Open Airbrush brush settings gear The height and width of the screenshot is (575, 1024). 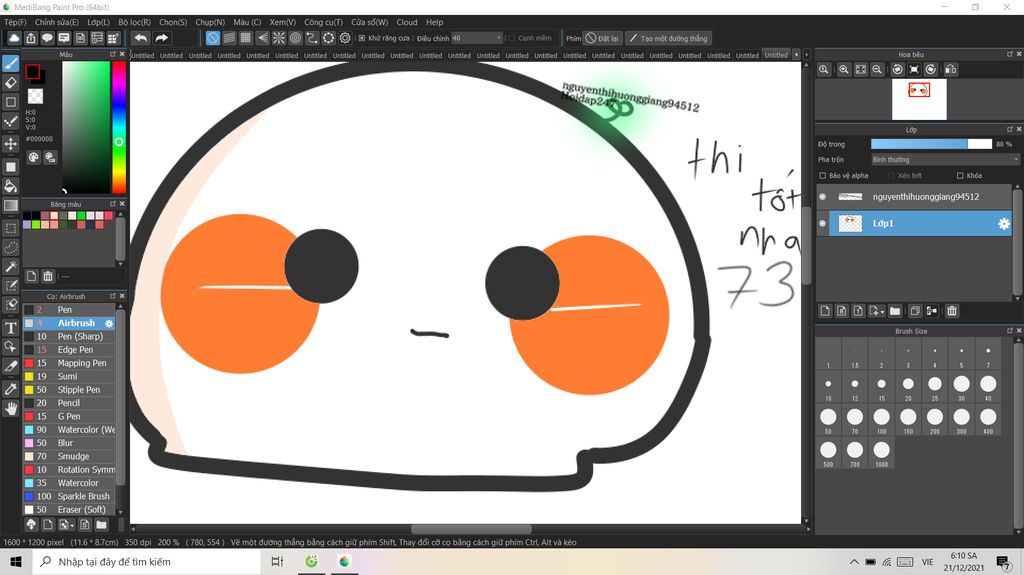[x=109, y=323]
